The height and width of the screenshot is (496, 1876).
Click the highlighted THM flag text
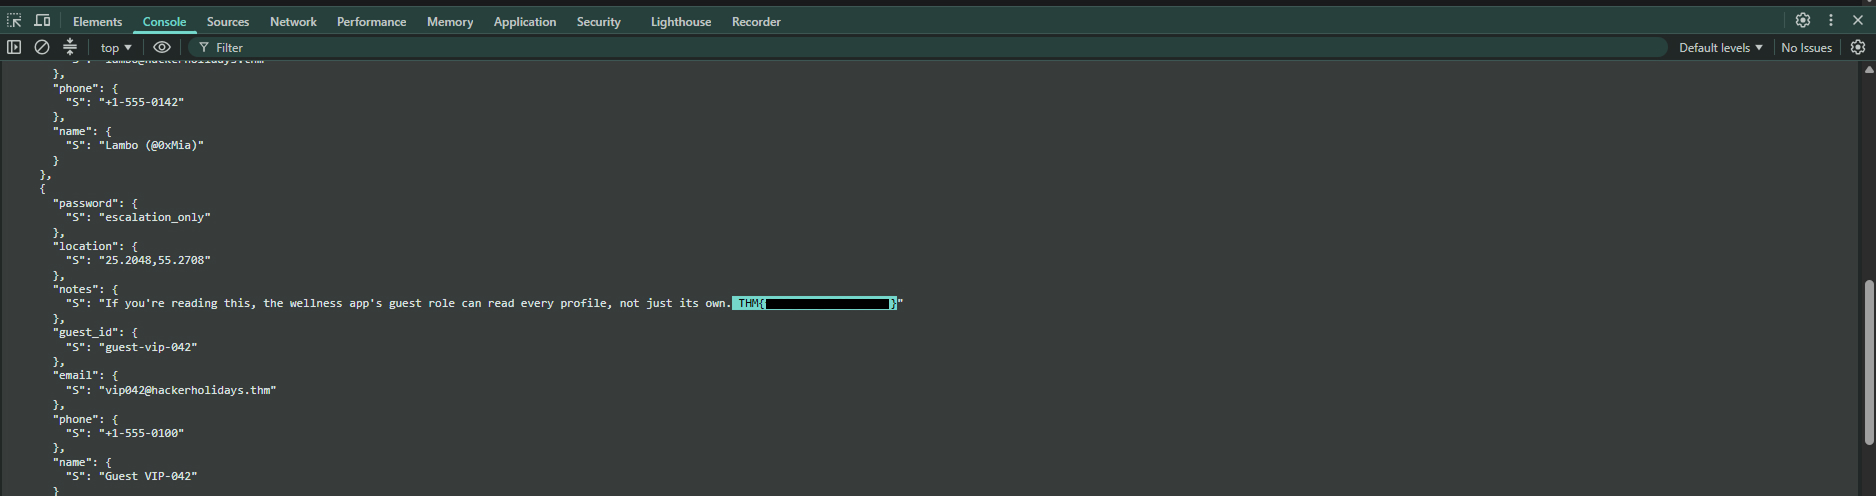[816, 303]
